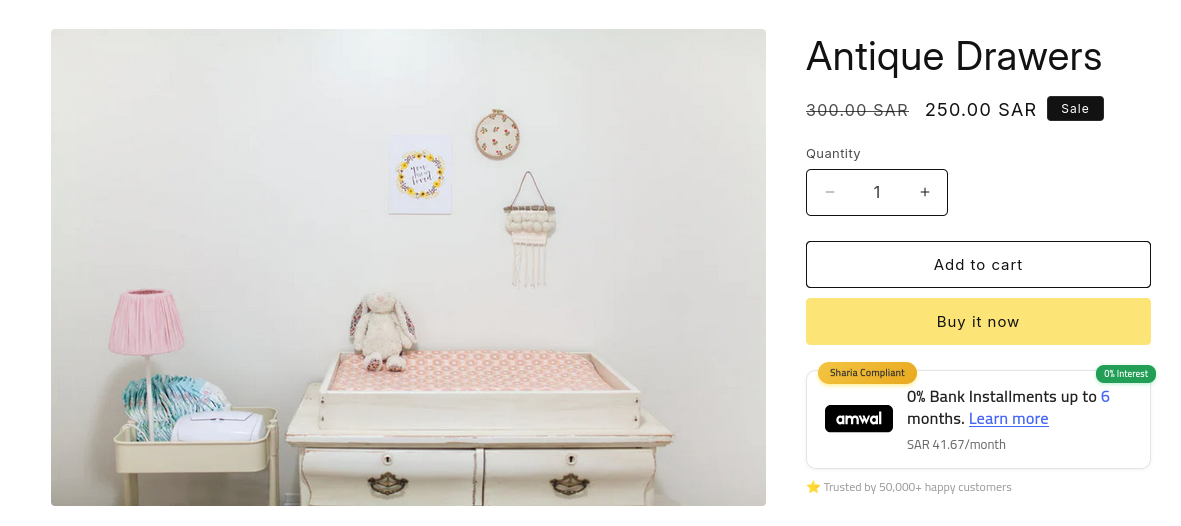Click the Trusted by 50,000+ customers text
Viewport: 1181px width, 526px height.
pos(917,488)
